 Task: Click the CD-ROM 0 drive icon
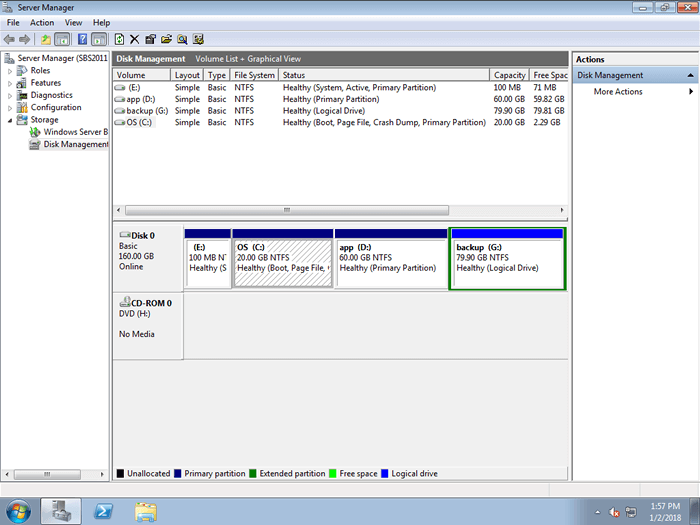click(125, 302)
